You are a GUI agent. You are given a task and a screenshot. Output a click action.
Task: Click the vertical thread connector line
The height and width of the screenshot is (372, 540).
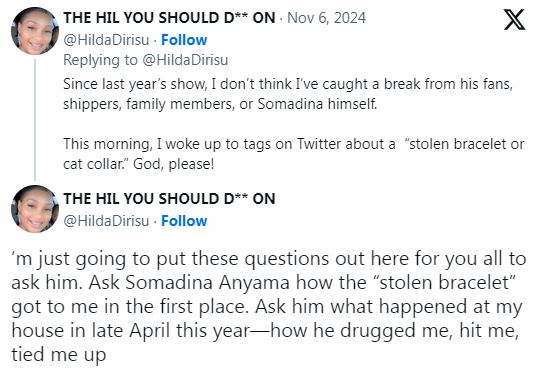click(x=35, y=120)
